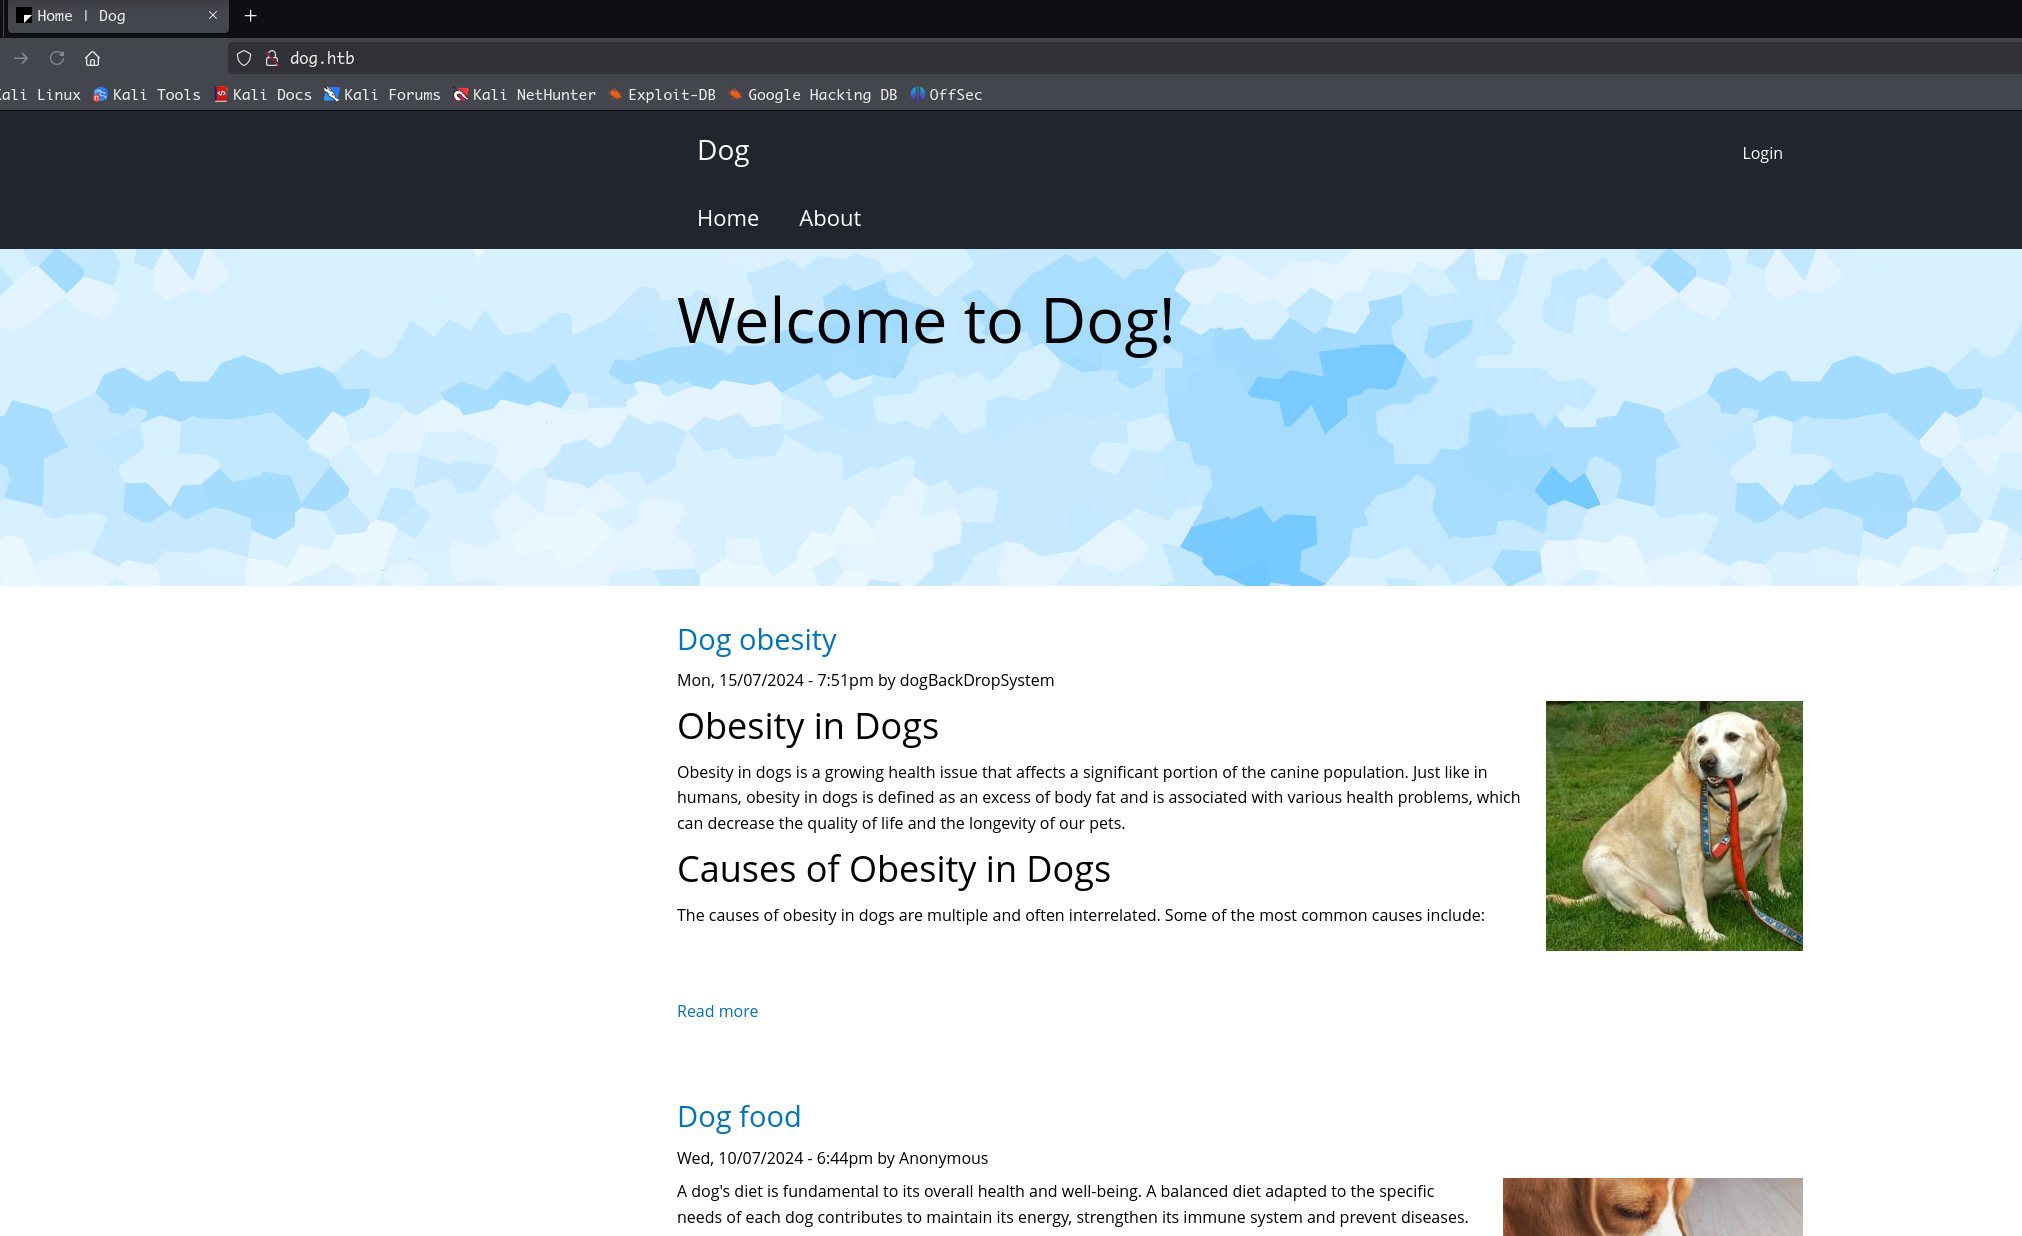Open the Dog food article title
Viewport: 2022px width, 1236px height.
739,1117
